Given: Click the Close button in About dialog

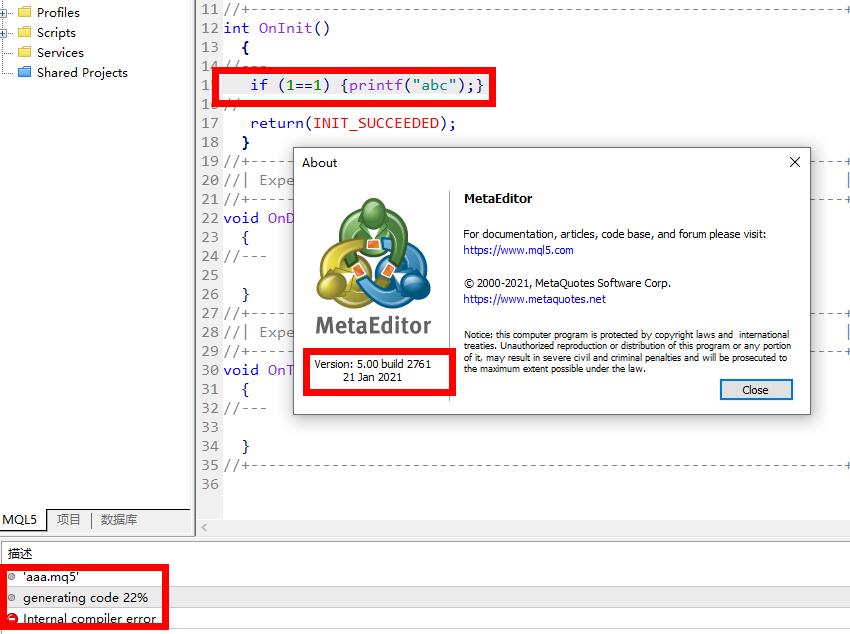Looking at the screenshot, I should tap(756, 390).
